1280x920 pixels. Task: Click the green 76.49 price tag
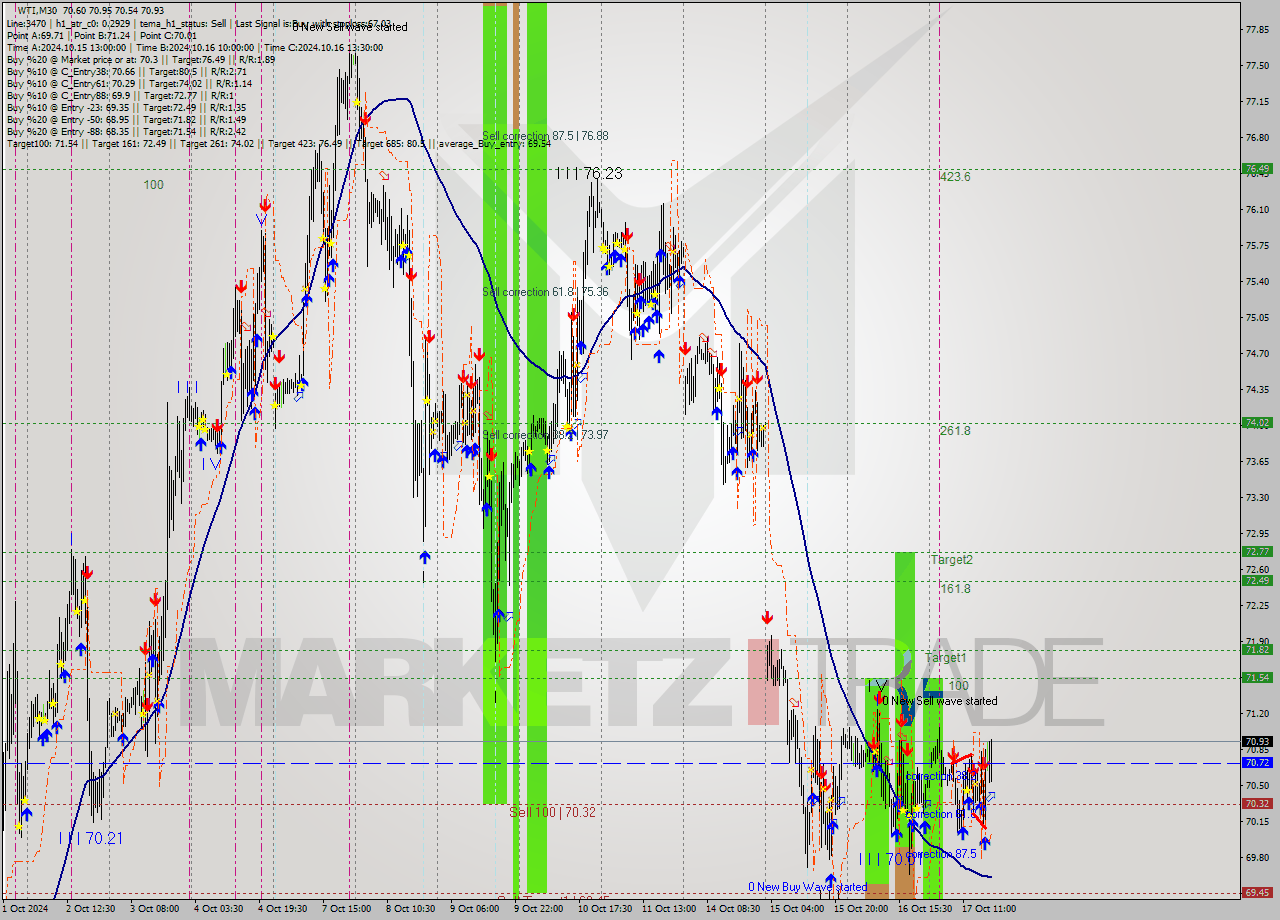(x=1257, y=169)
